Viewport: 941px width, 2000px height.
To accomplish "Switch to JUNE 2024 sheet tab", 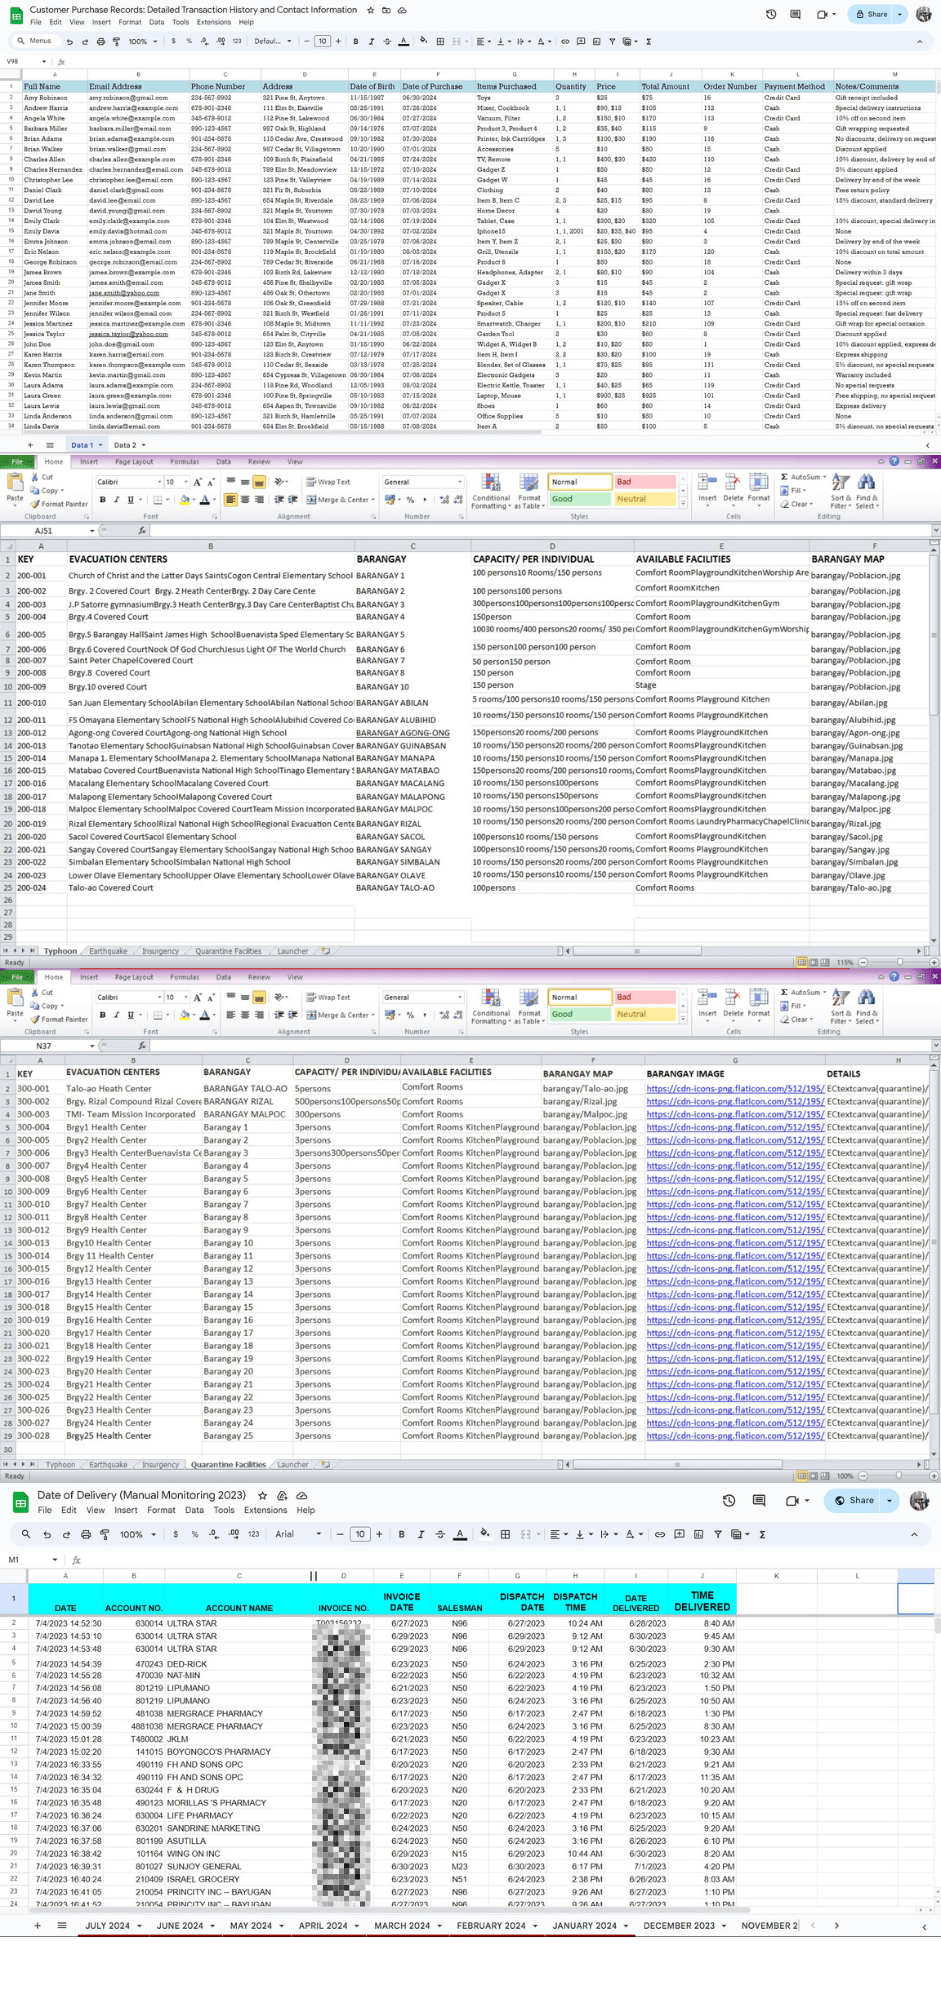I will [x=180, y=1925].
